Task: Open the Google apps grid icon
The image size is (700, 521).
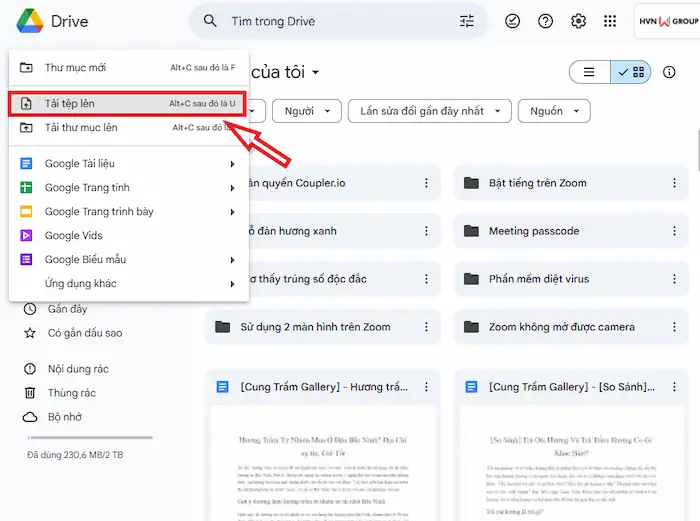Action: tap(610, 21)
